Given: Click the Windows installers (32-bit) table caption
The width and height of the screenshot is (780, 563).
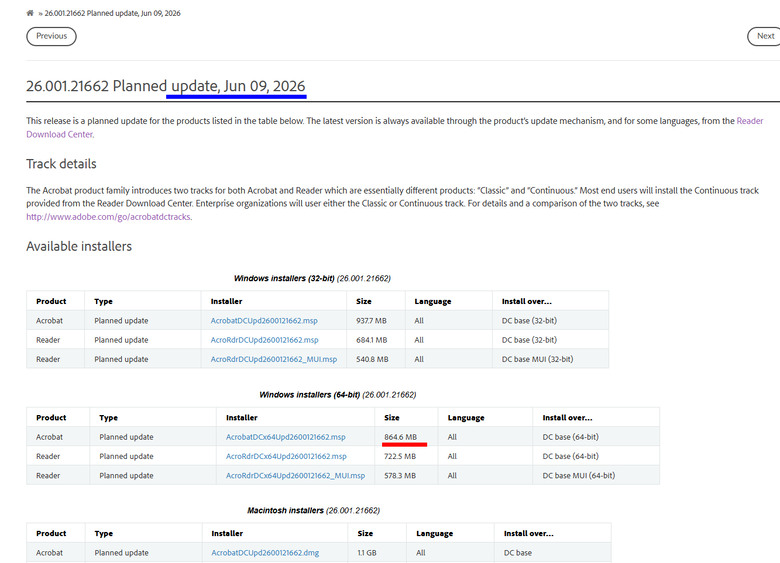Looking at the screenshot, I should [312, 279].
